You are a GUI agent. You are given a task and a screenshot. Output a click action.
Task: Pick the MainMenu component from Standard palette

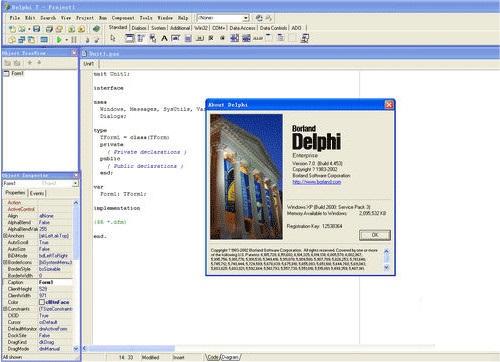(x=141, y=39)
